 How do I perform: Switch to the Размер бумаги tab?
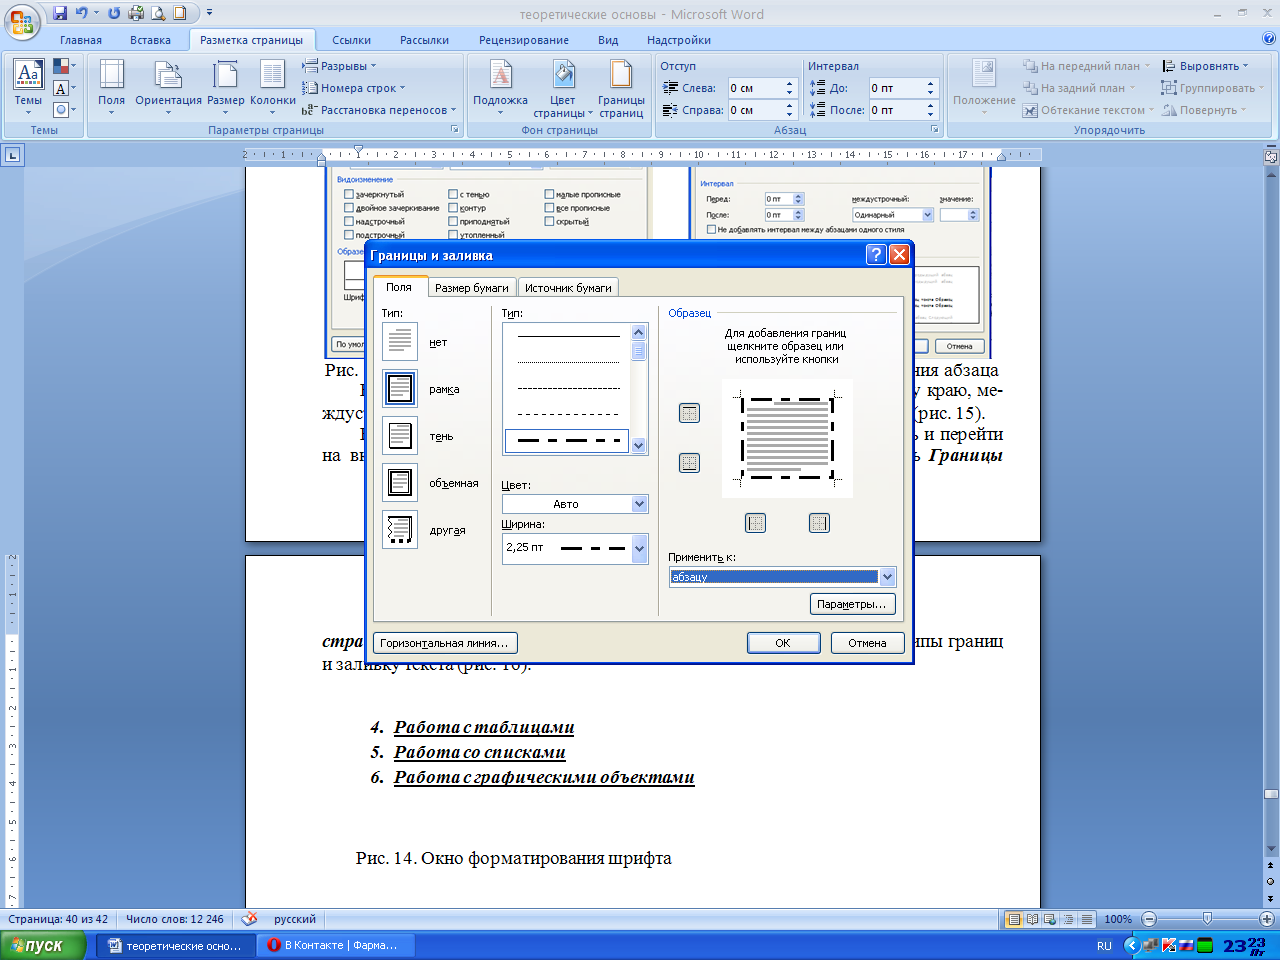[x=471, y=288]
